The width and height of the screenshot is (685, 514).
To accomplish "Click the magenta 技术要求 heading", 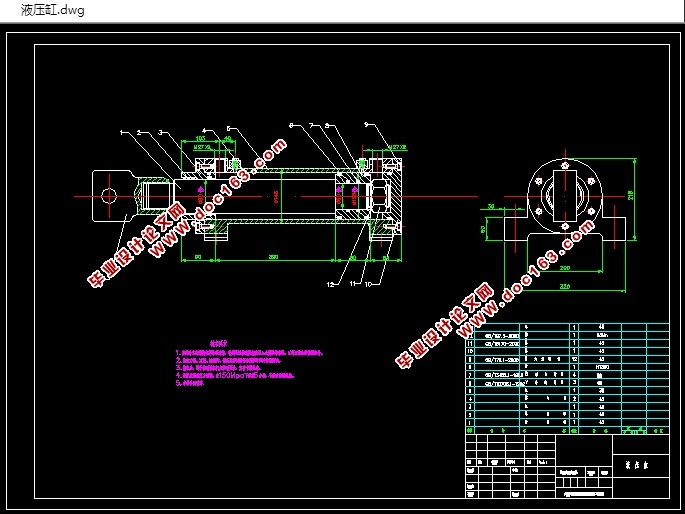I will [x=218, y=344].
